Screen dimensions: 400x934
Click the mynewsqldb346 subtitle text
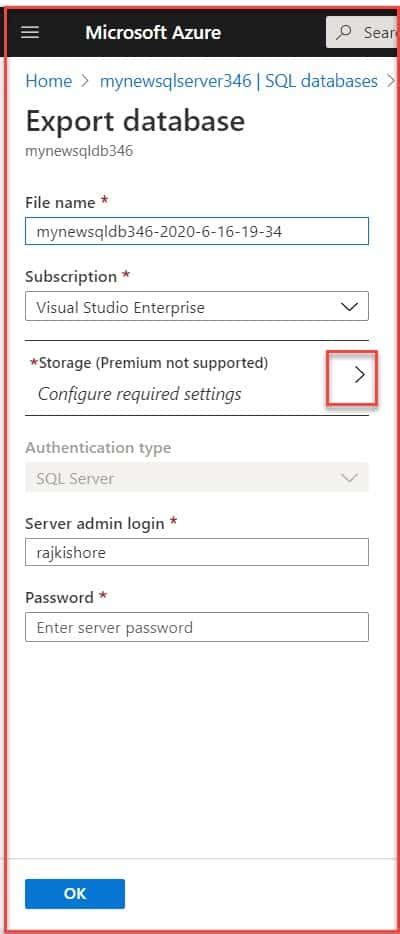pyautogui.click(x=79, y=151)
